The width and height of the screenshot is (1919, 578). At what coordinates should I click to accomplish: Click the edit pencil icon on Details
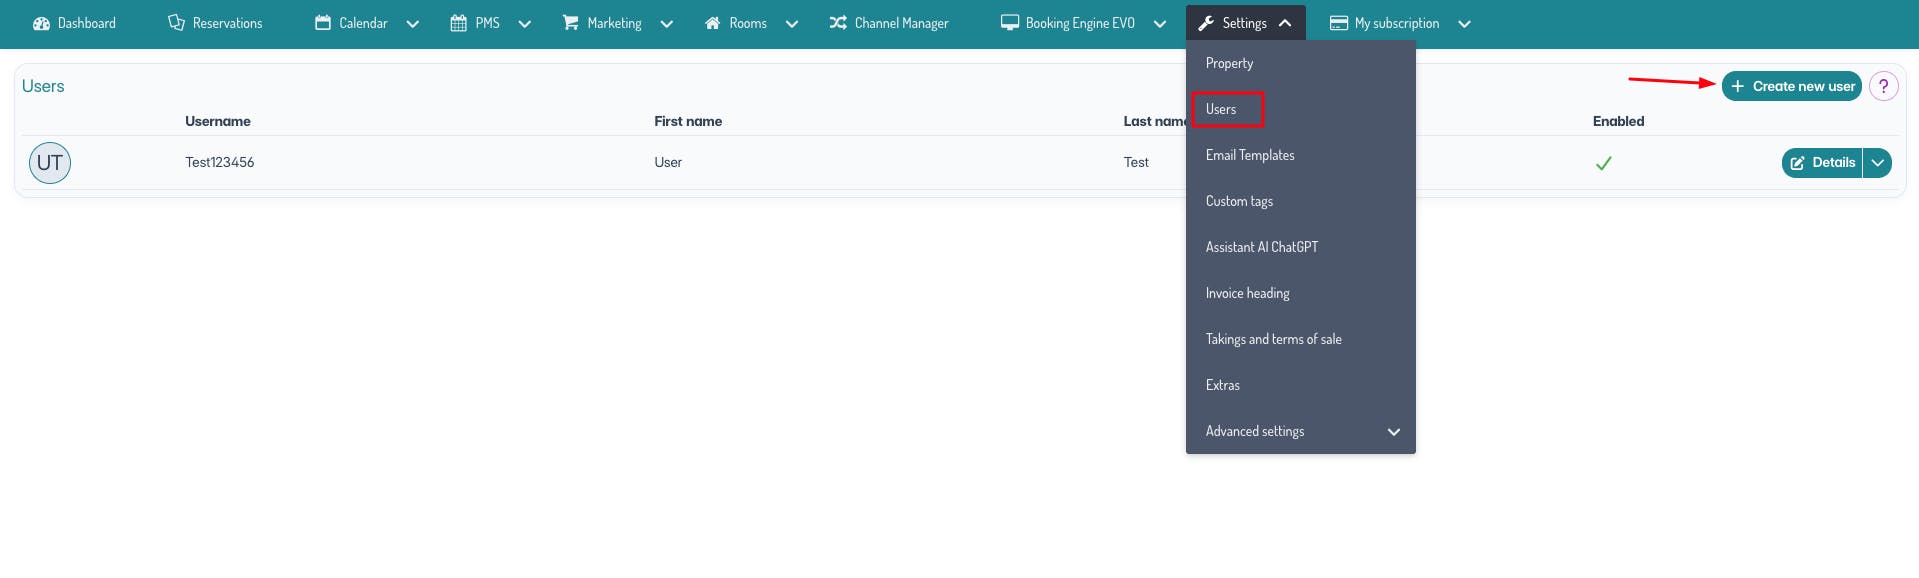(x=1797, y=163)
